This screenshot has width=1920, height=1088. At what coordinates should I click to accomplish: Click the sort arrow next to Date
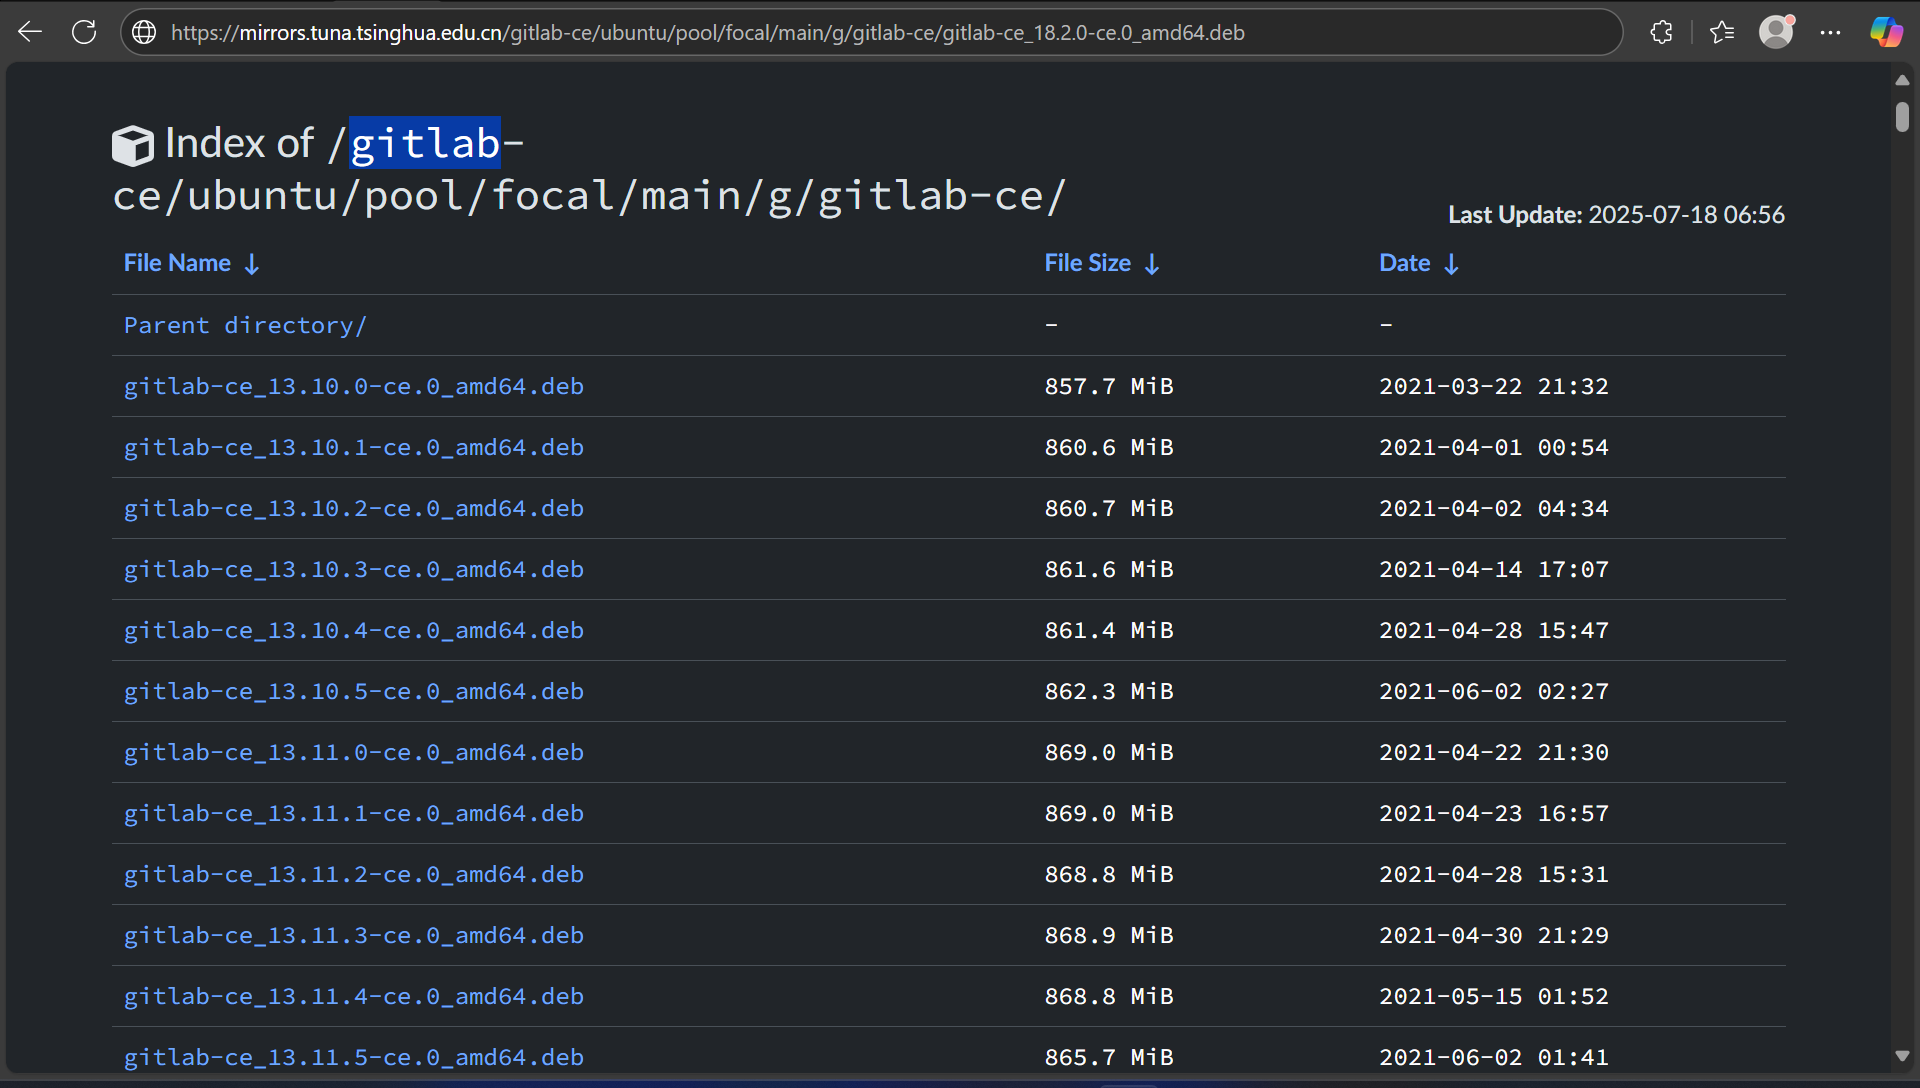click(x=1451, y=264)
